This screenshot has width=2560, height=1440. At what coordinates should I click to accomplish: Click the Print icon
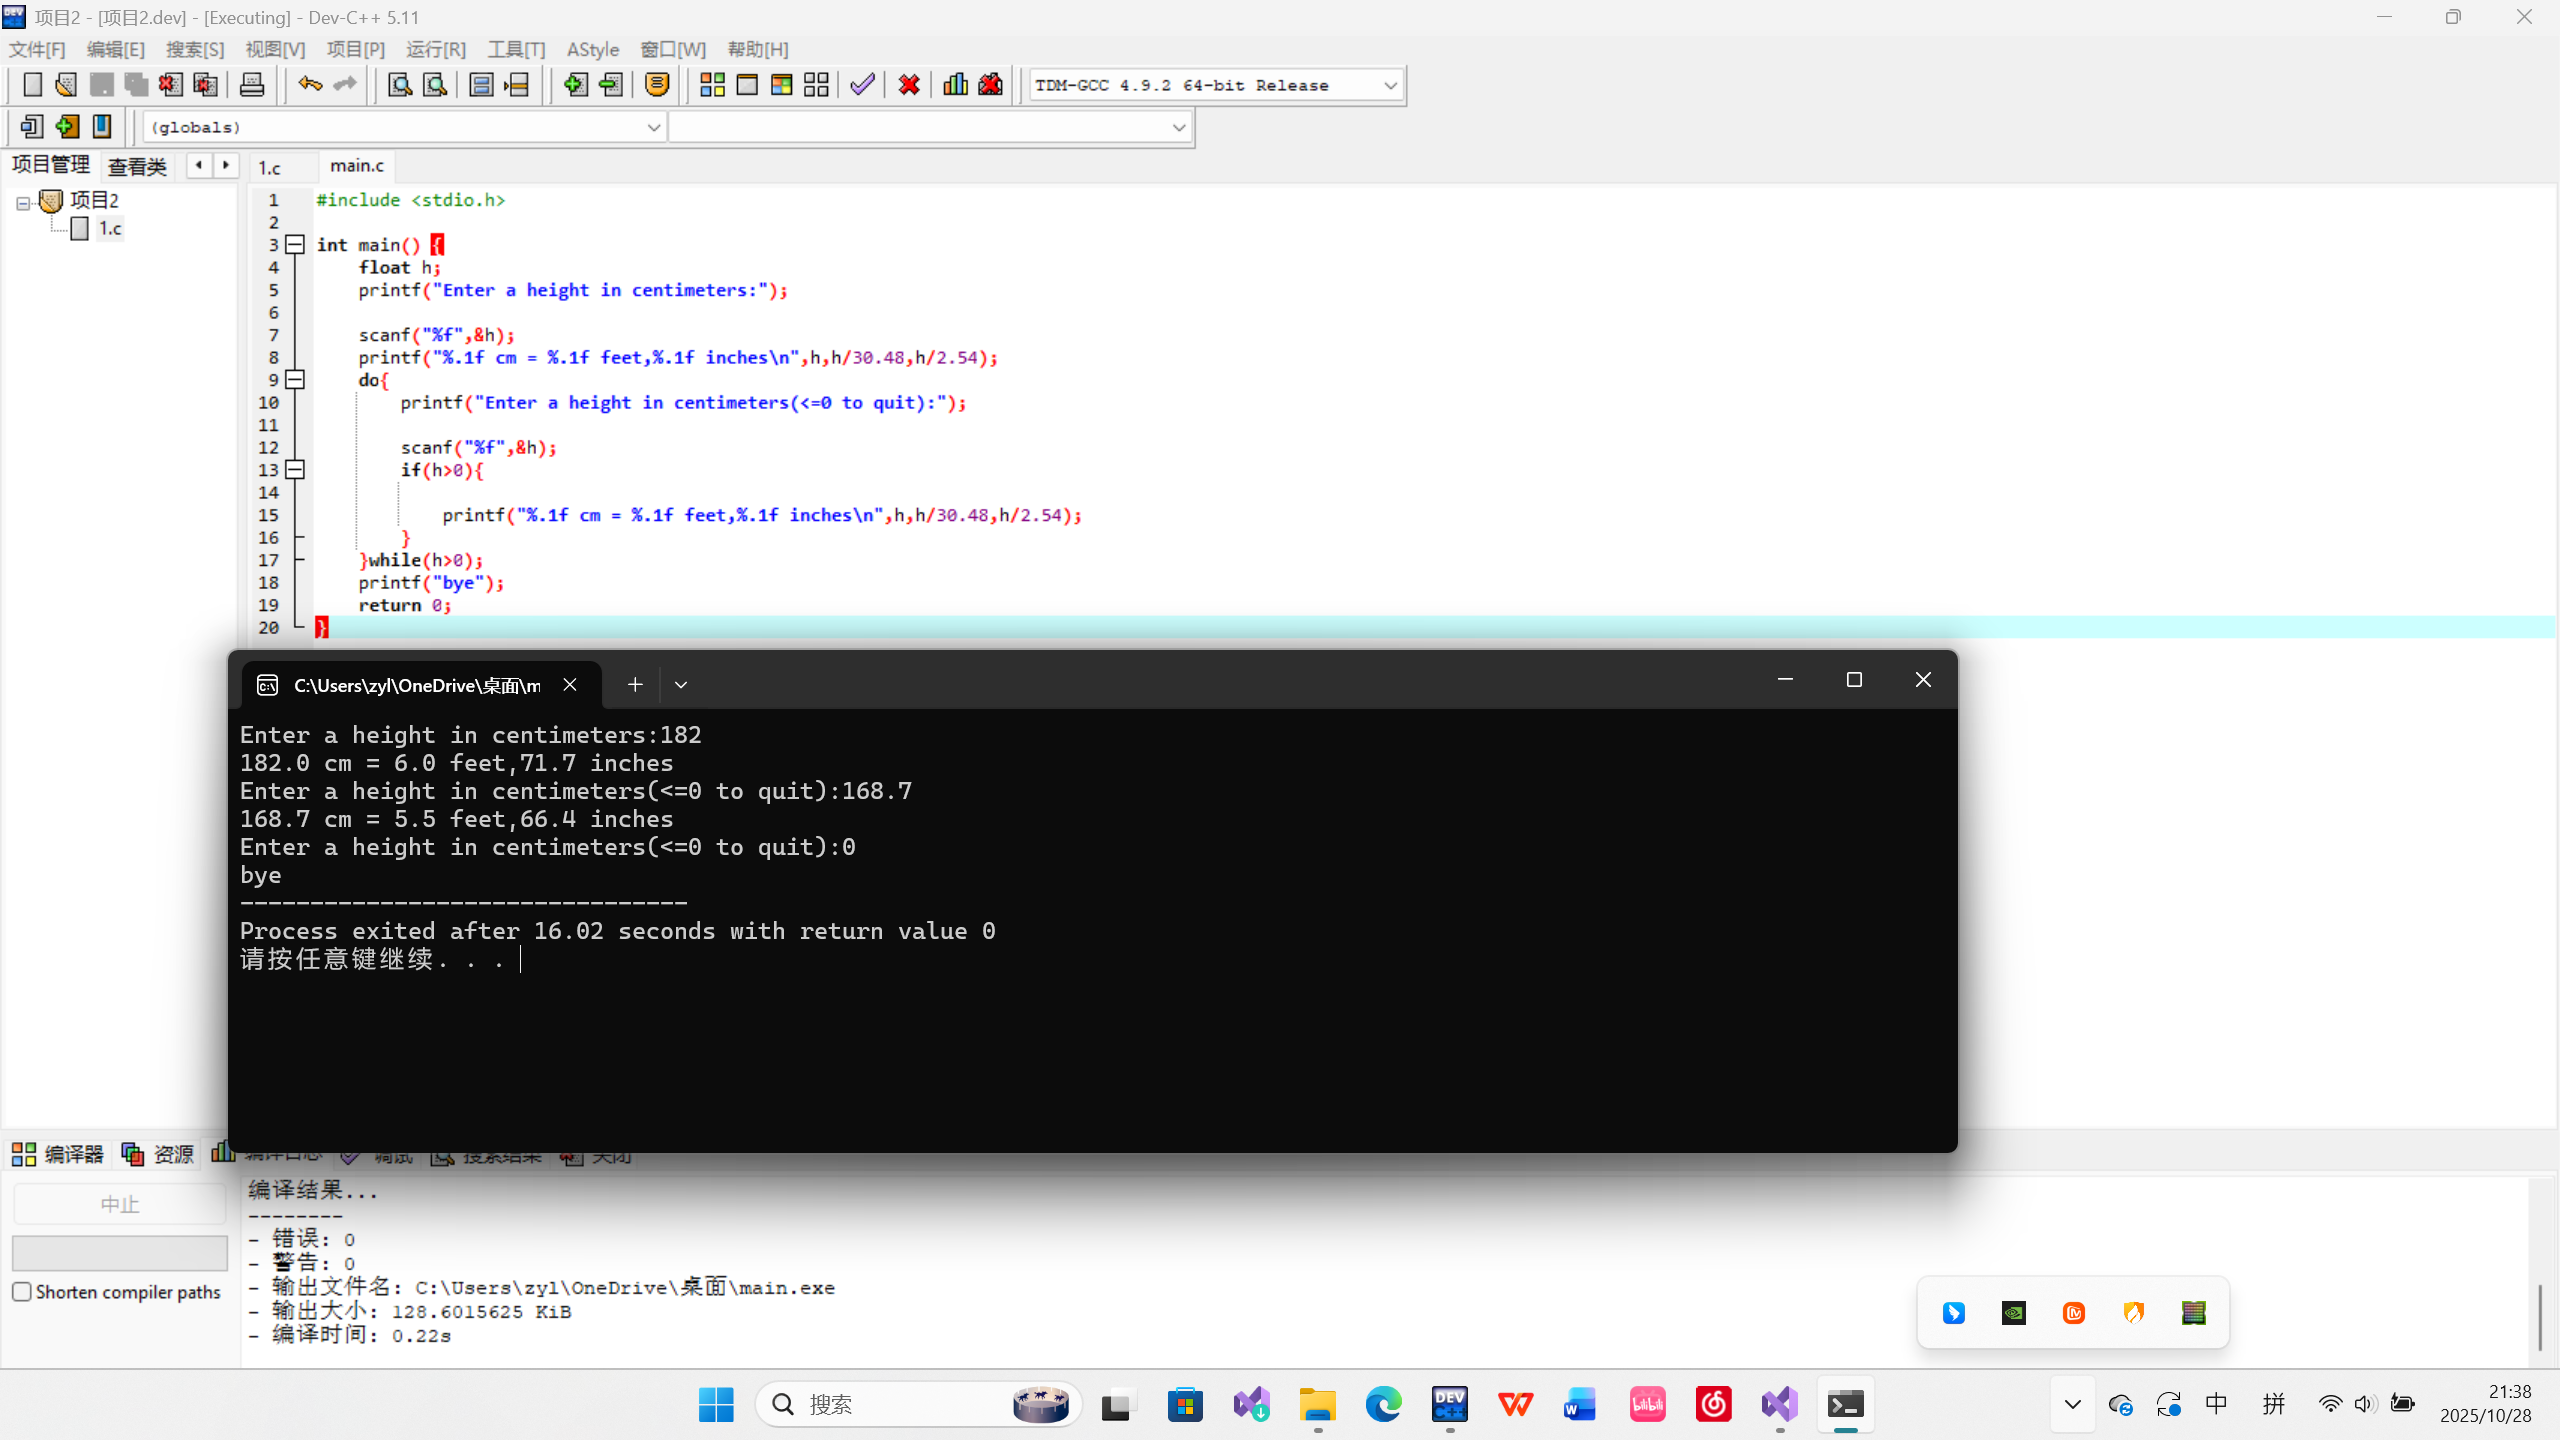(x=252, y=85)
